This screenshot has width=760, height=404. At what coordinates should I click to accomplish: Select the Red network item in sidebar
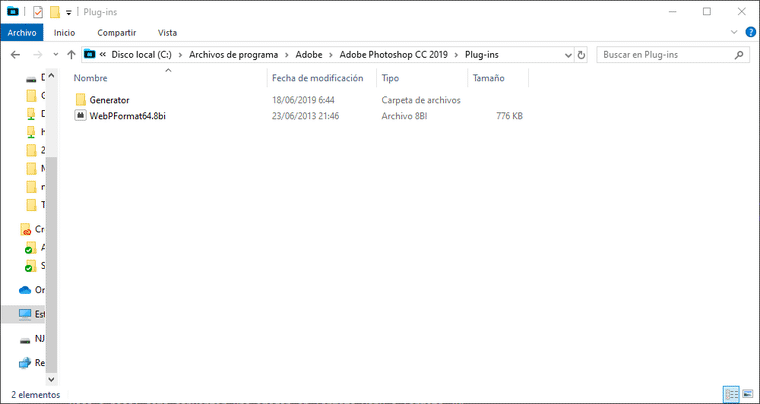[32, 363]
